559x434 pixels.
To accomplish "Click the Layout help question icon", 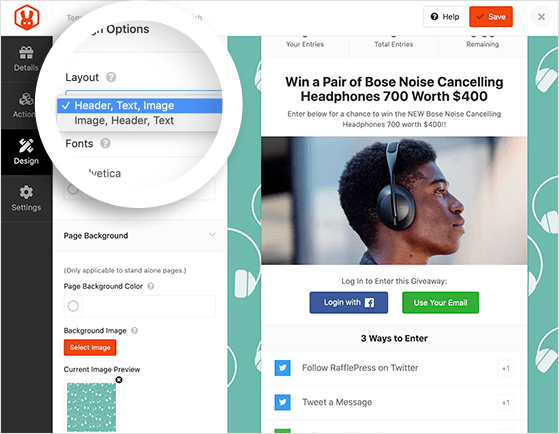I will 111,77.
